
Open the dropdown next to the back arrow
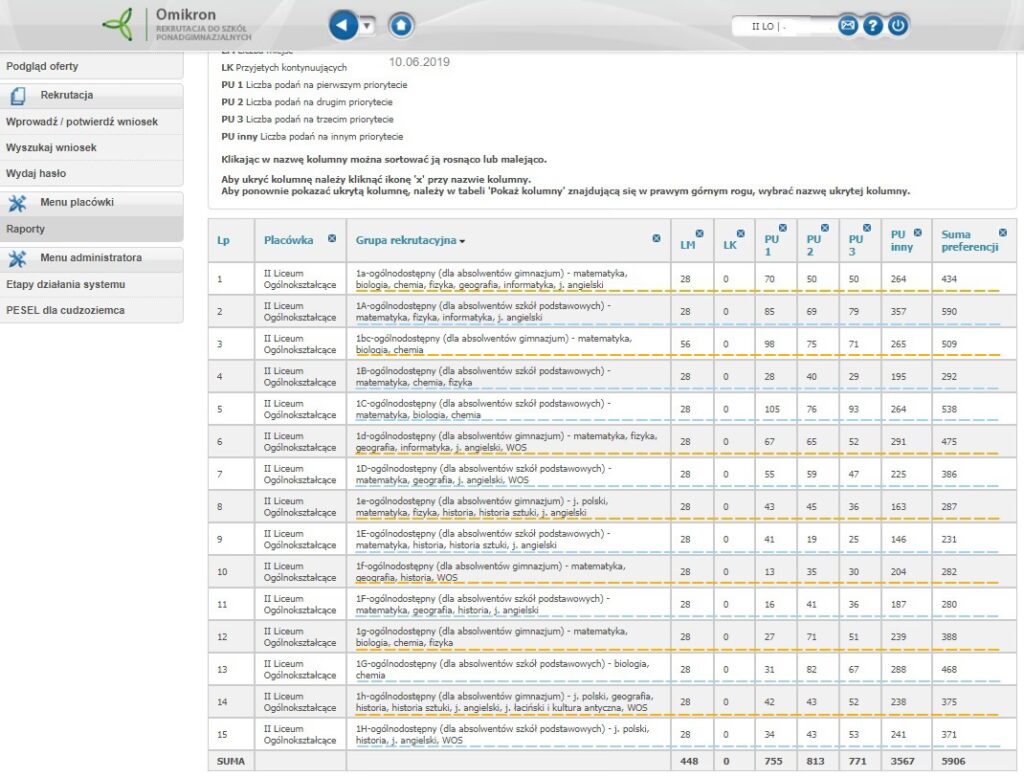tap(367, 26)
